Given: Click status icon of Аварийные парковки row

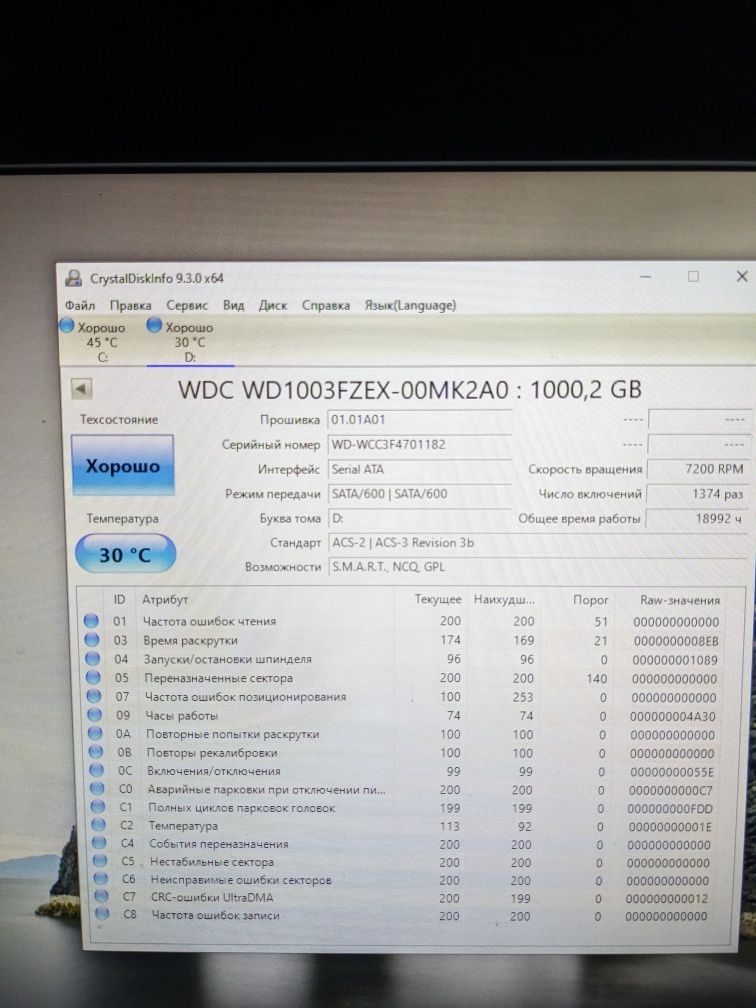Looking at the screenshot, I should 97,788.
